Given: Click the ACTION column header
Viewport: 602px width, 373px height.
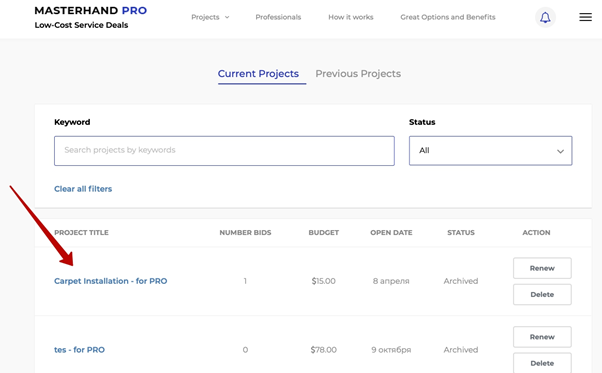Looking at the screenshot, I should pos(536,233).
